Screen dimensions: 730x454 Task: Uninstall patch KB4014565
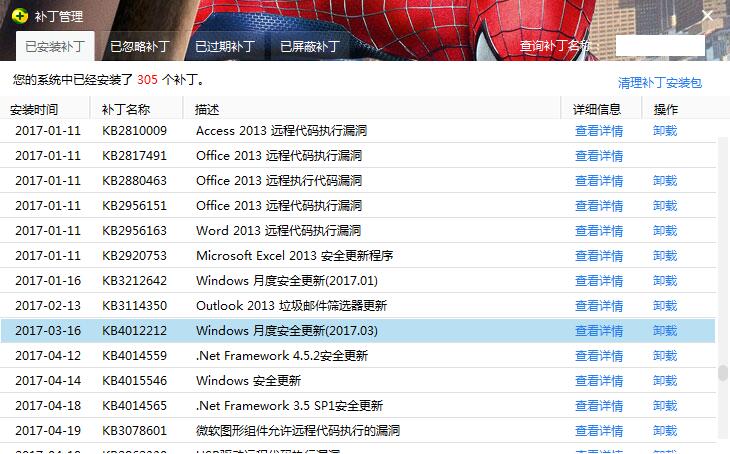(665, 406)
